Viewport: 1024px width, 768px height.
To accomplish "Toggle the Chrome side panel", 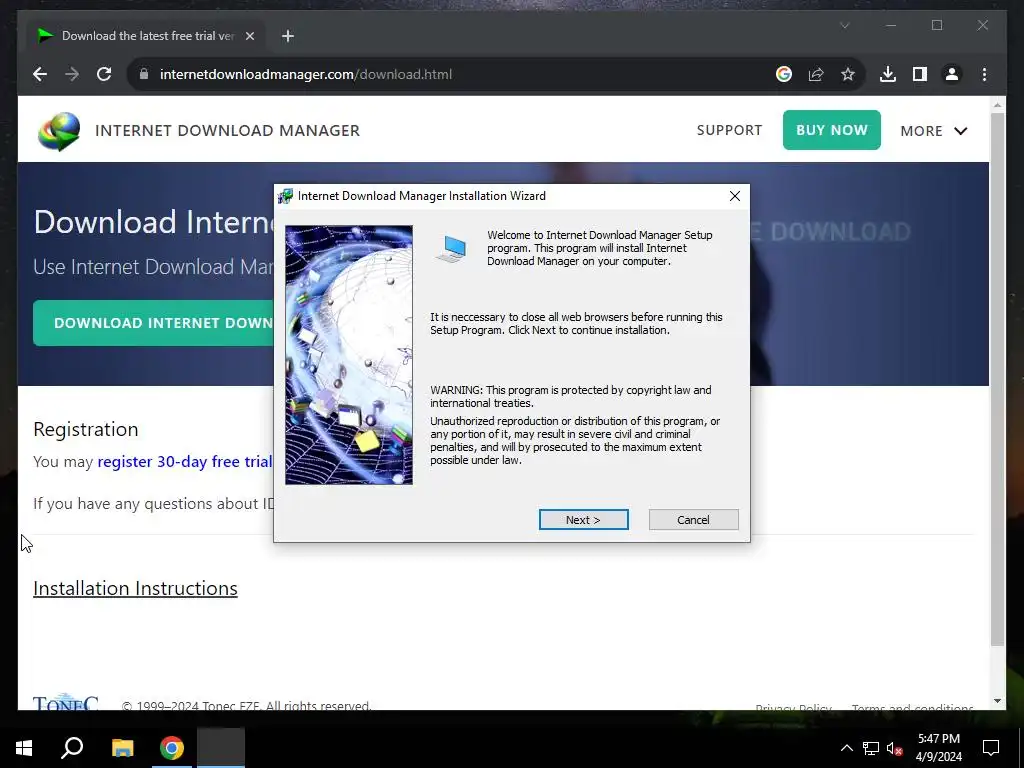I will click(920, 74).
